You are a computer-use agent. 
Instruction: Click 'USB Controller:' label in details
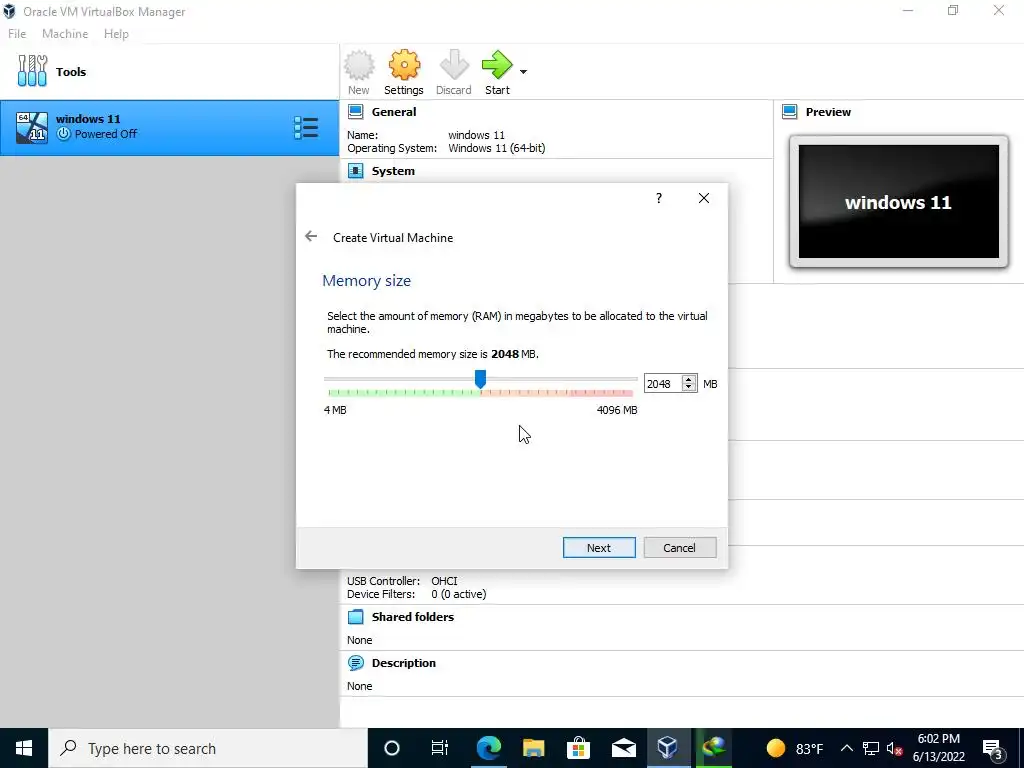tap(383, 581)
